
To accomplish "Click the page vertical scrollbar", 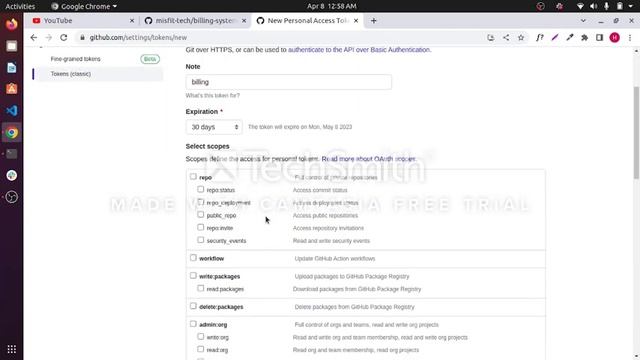I will pos(636,133).
